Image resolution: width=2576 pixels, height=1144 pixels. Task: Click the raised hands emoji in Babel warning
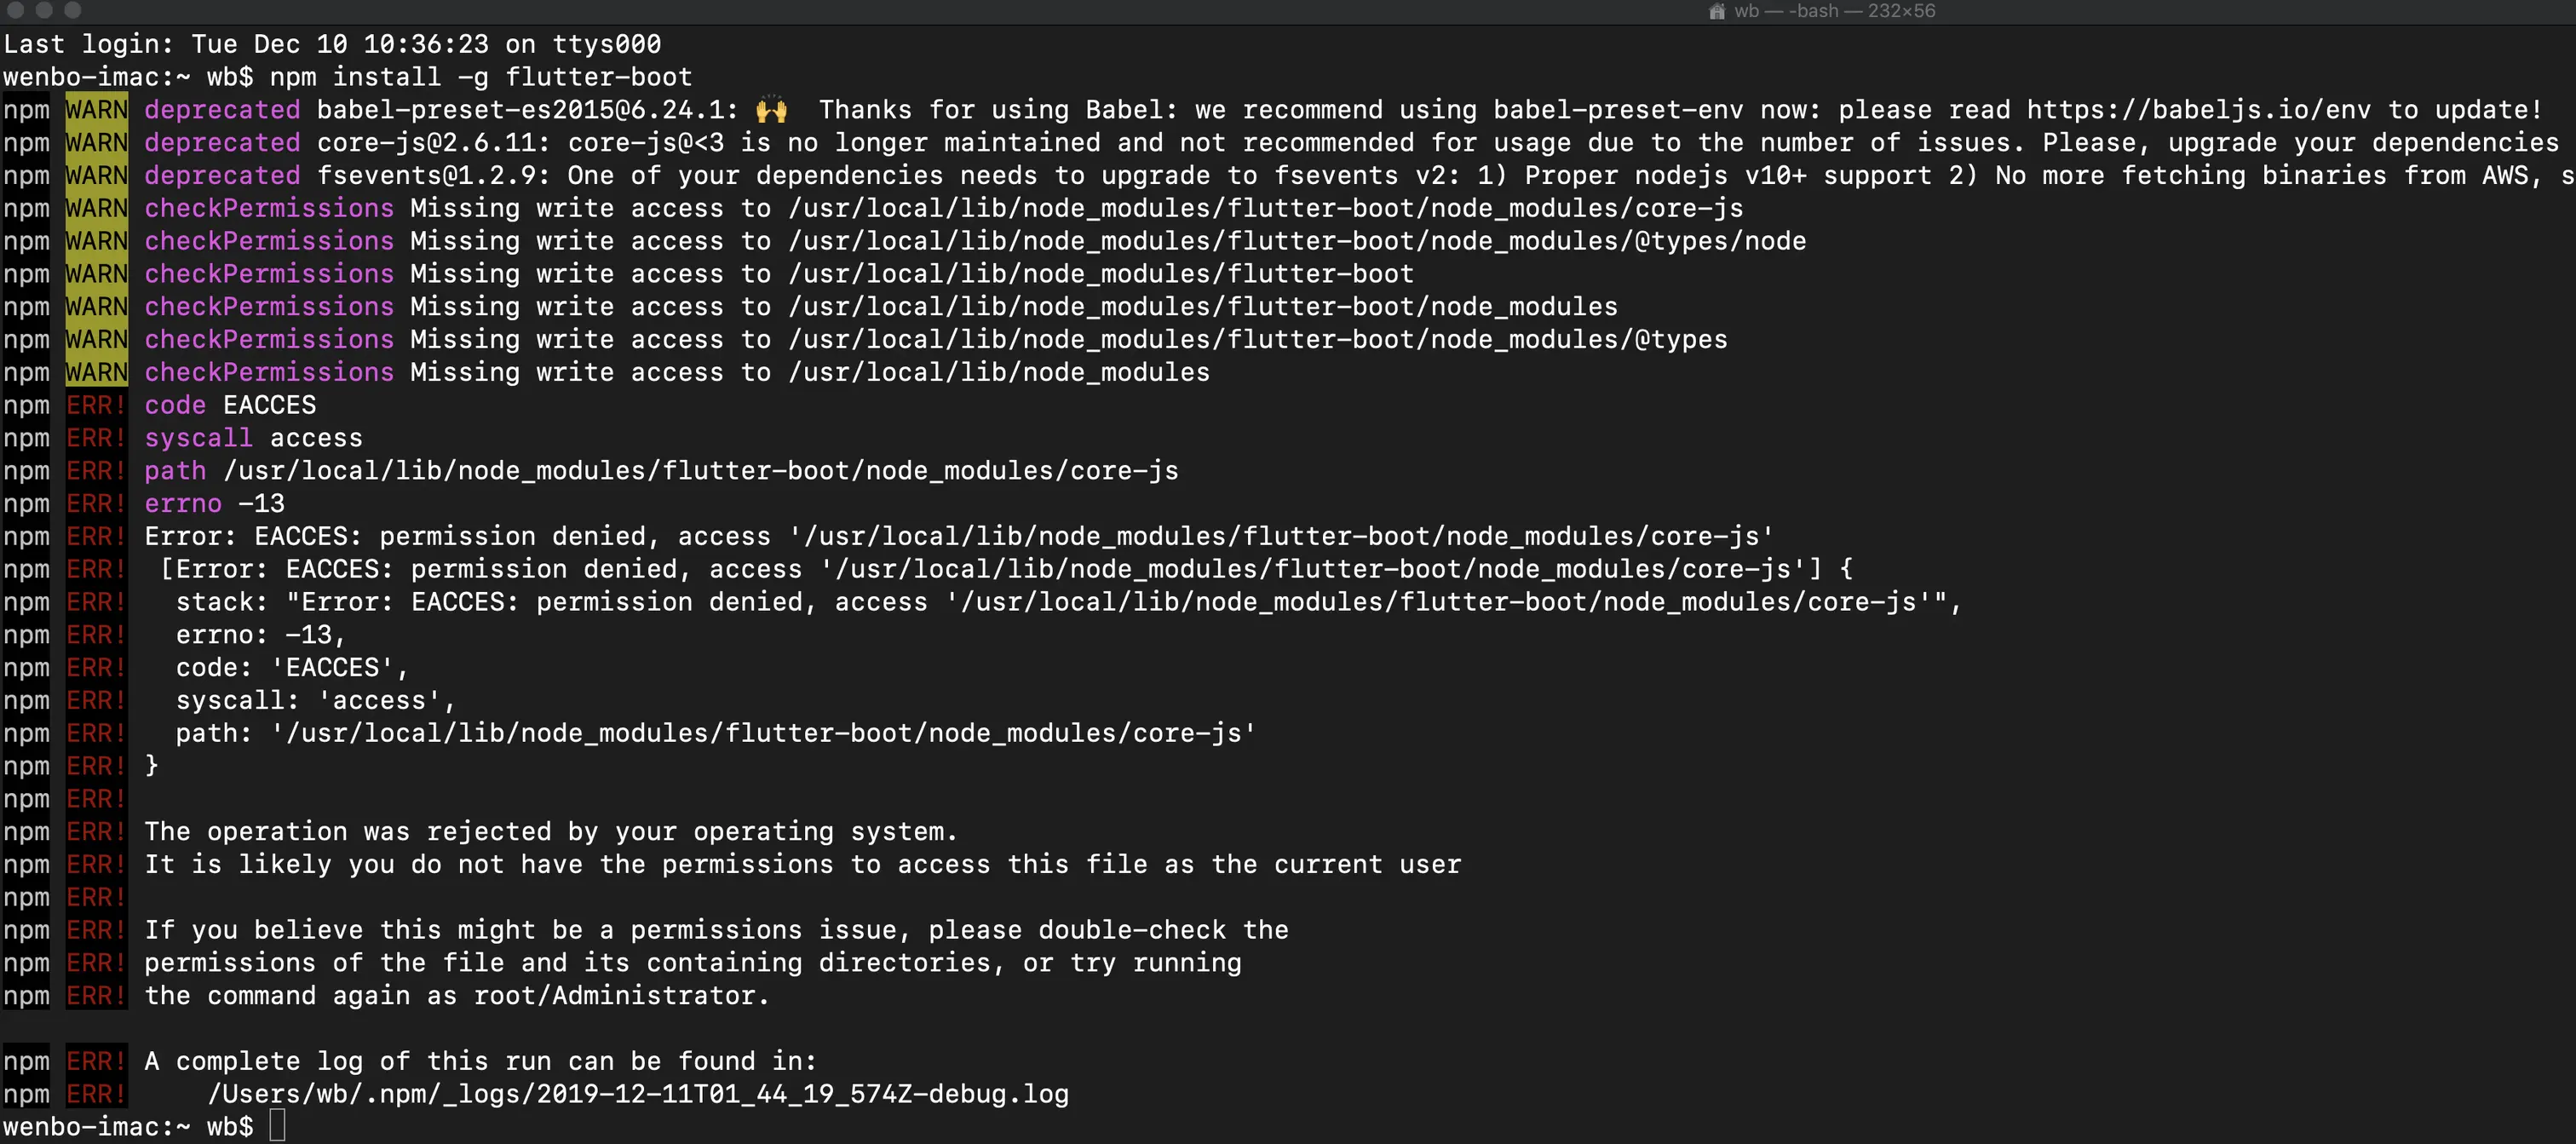[771, 110]
